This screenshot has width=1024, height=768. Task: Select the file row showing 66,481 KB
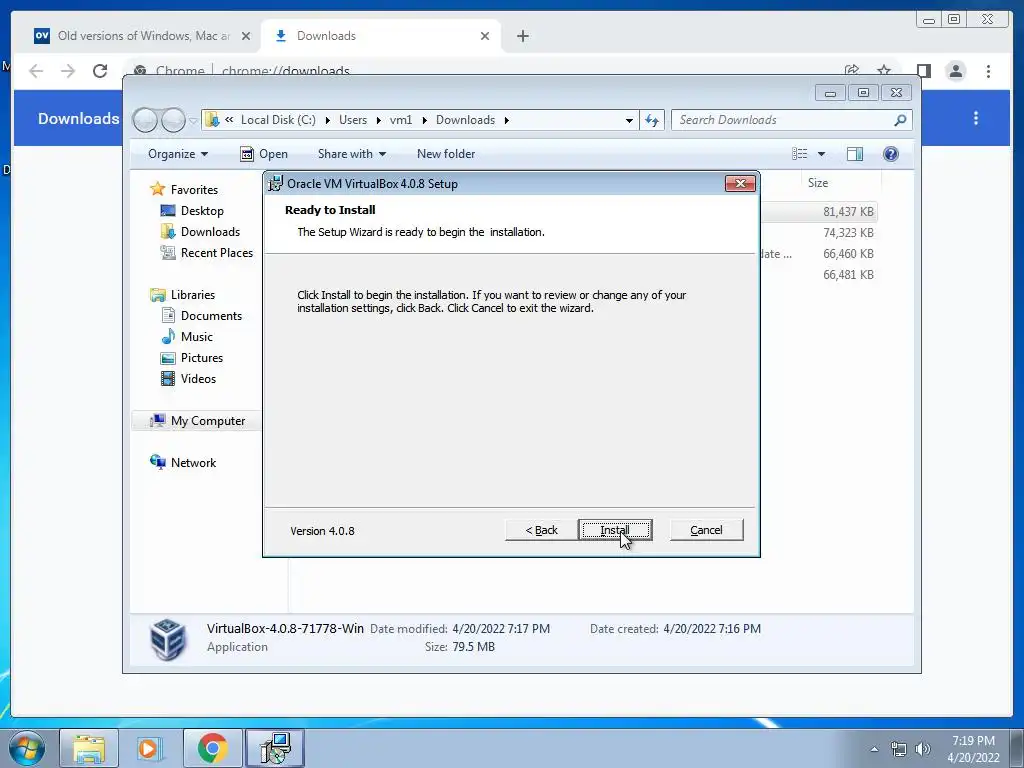tap(818, 274)
